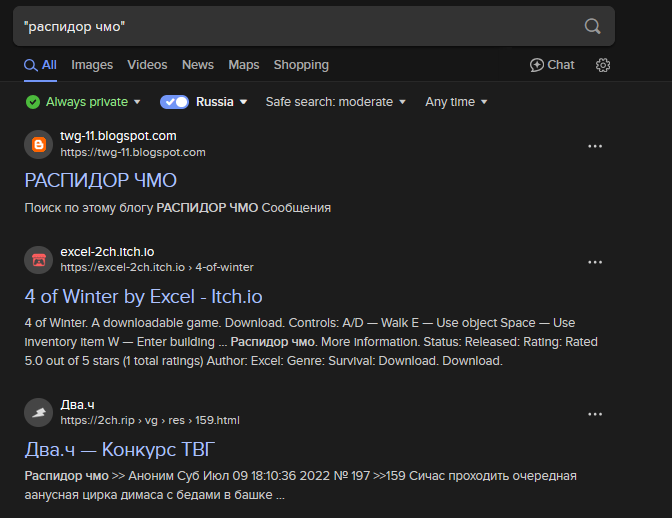Switch to the Images tab
Viewport: 672px width, 518px height.
92,65
